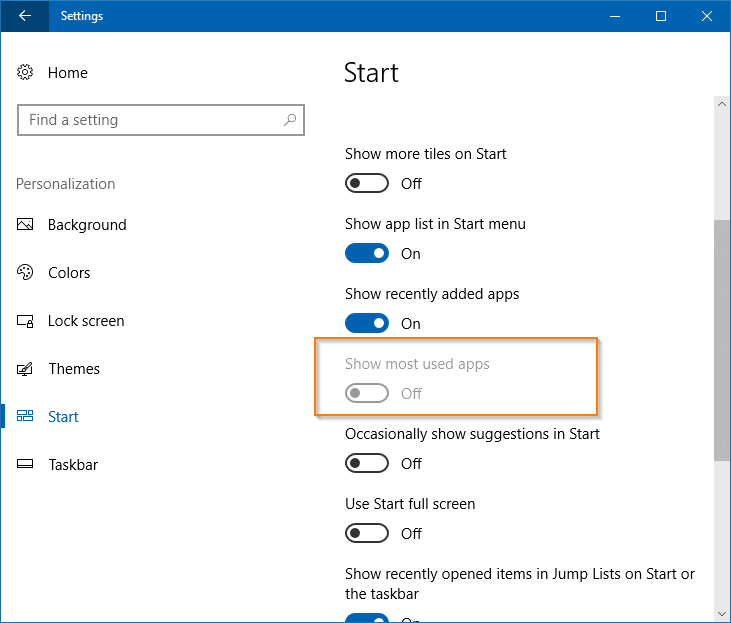Open the Lock screen settings
This screenshot has width=731, height=623.
(x=86, y=321)
